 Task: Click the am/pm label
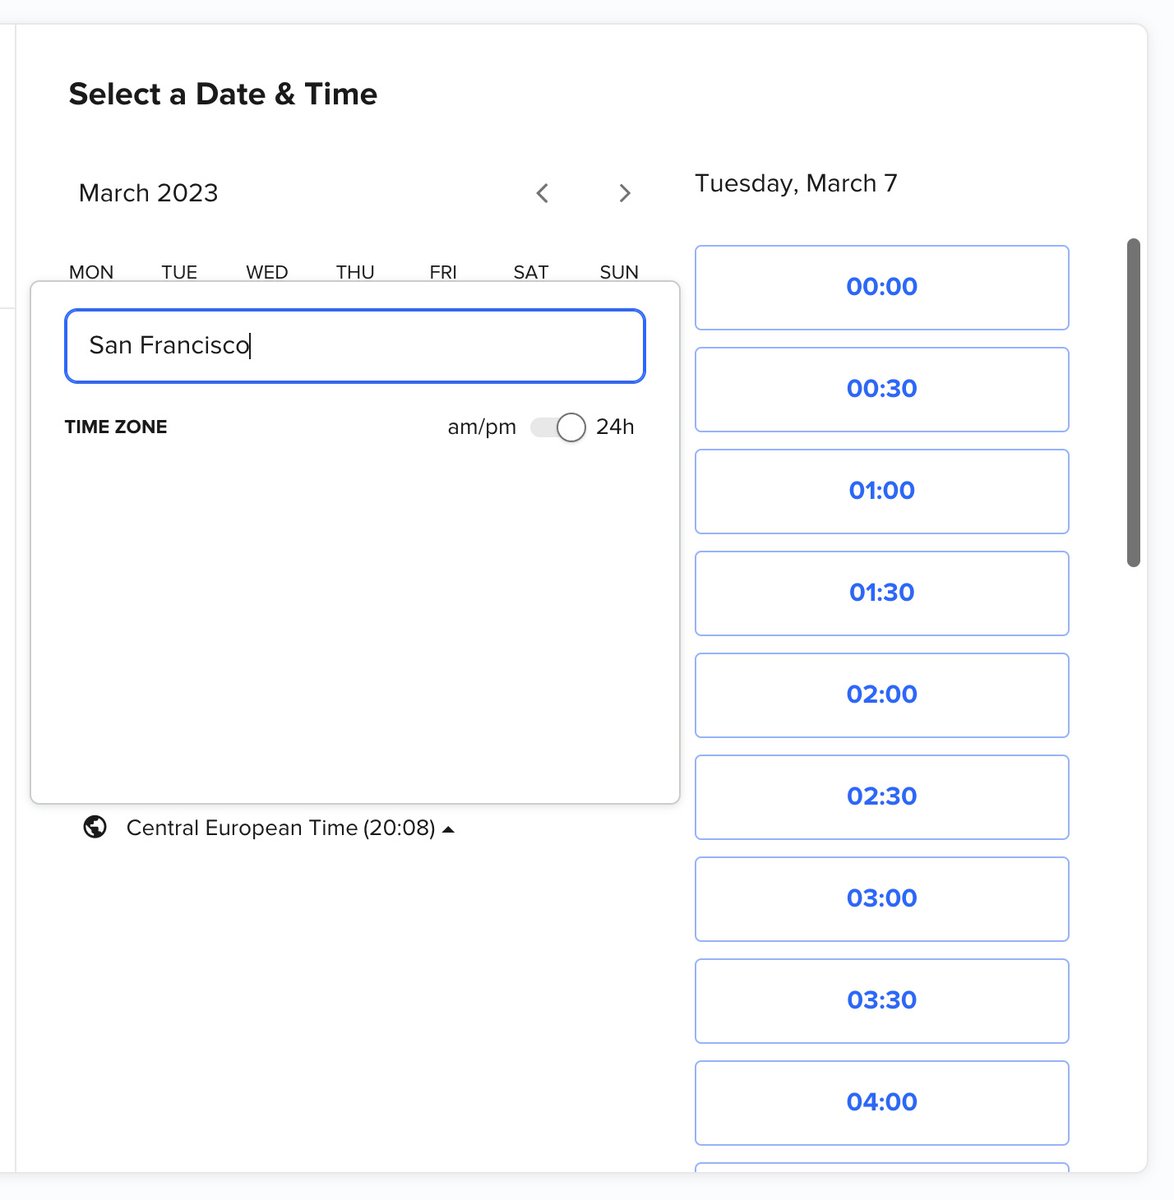coord(482,427)
